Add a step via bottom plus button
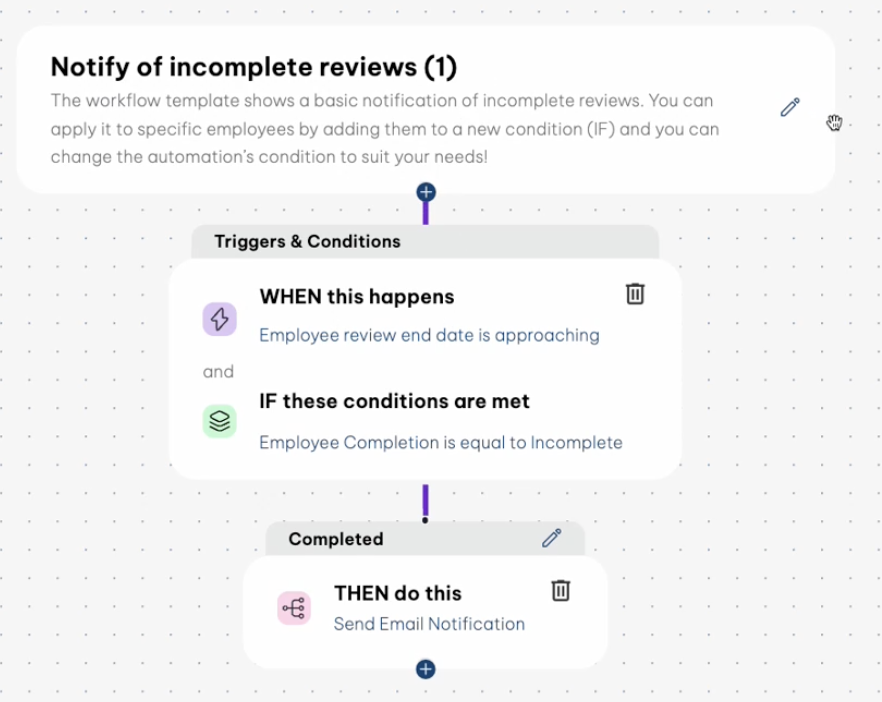882x702 pixels. 426,669
